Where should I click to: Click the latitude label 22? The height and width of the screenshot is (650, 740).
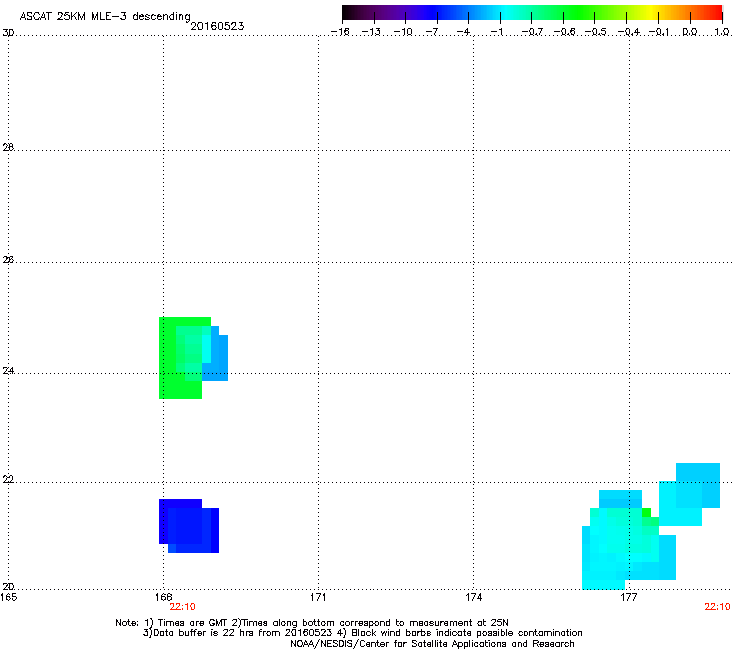pyautogui.click(x=8, y=480)
